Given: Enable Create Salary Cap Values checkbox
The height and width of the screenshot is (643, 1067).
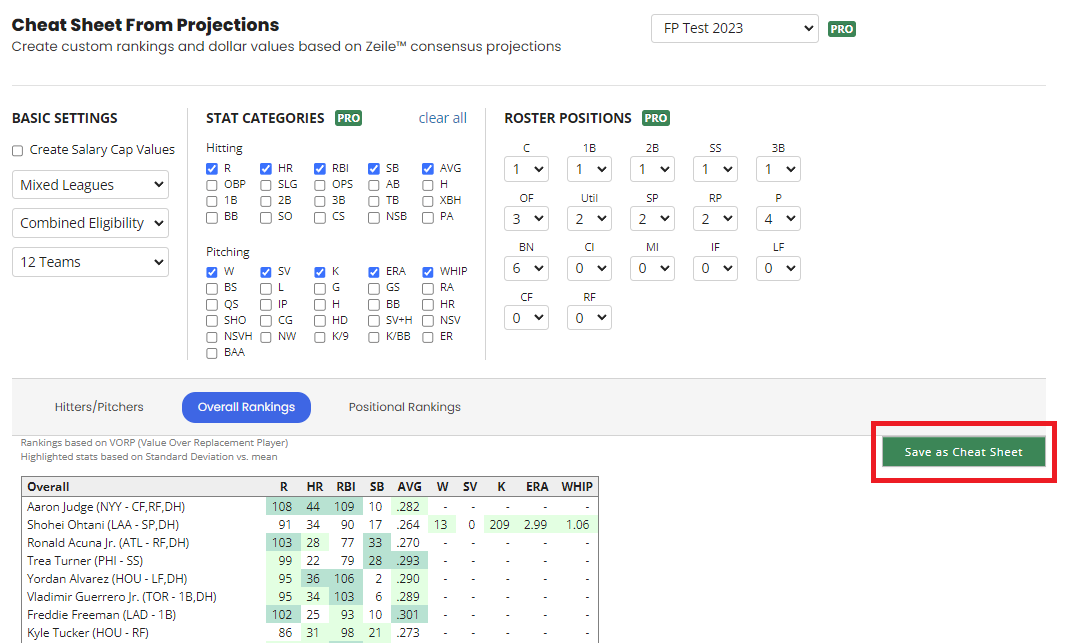Looking at the screenshot, I should coord(18,150).
